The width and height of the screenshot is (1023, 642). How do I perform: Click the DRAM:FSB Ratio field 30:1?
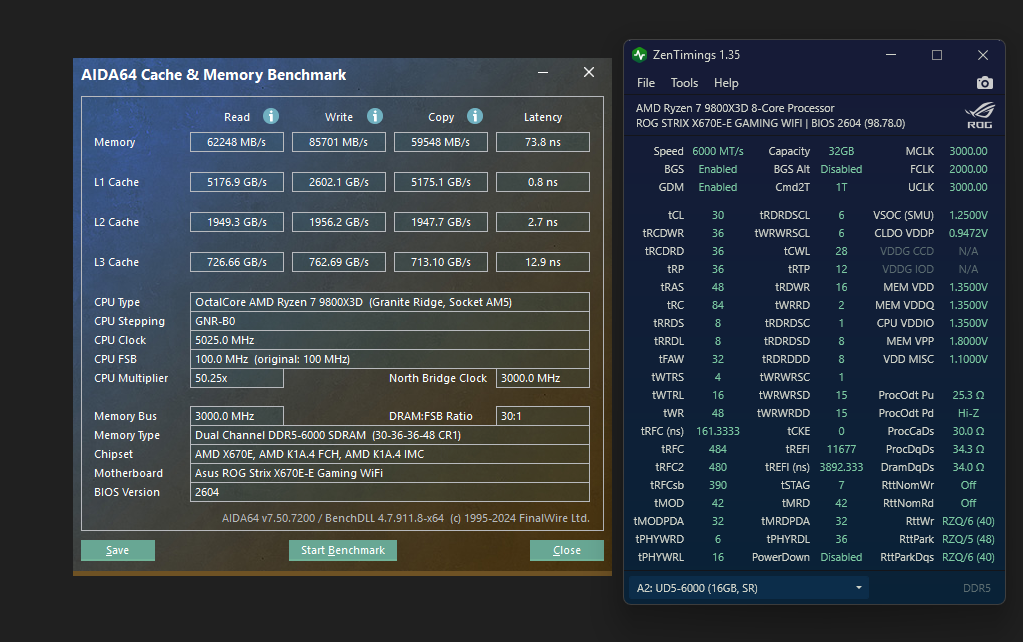coord(543,416)
